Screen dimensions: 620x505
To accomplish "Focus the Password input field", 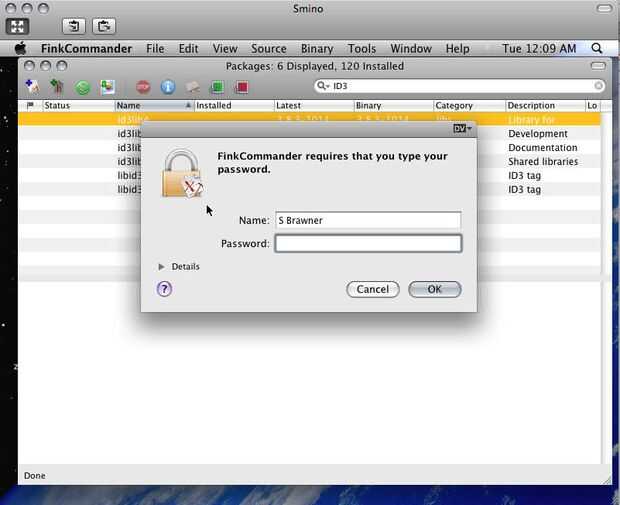I will coord(368,244).
